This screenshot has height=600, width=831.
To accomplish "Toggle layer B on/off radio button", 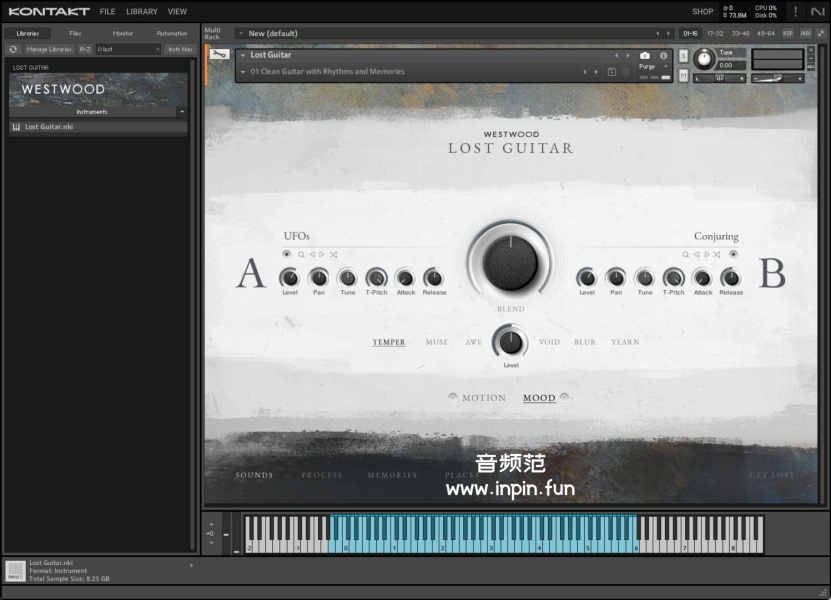I will [x=733, y=254].
